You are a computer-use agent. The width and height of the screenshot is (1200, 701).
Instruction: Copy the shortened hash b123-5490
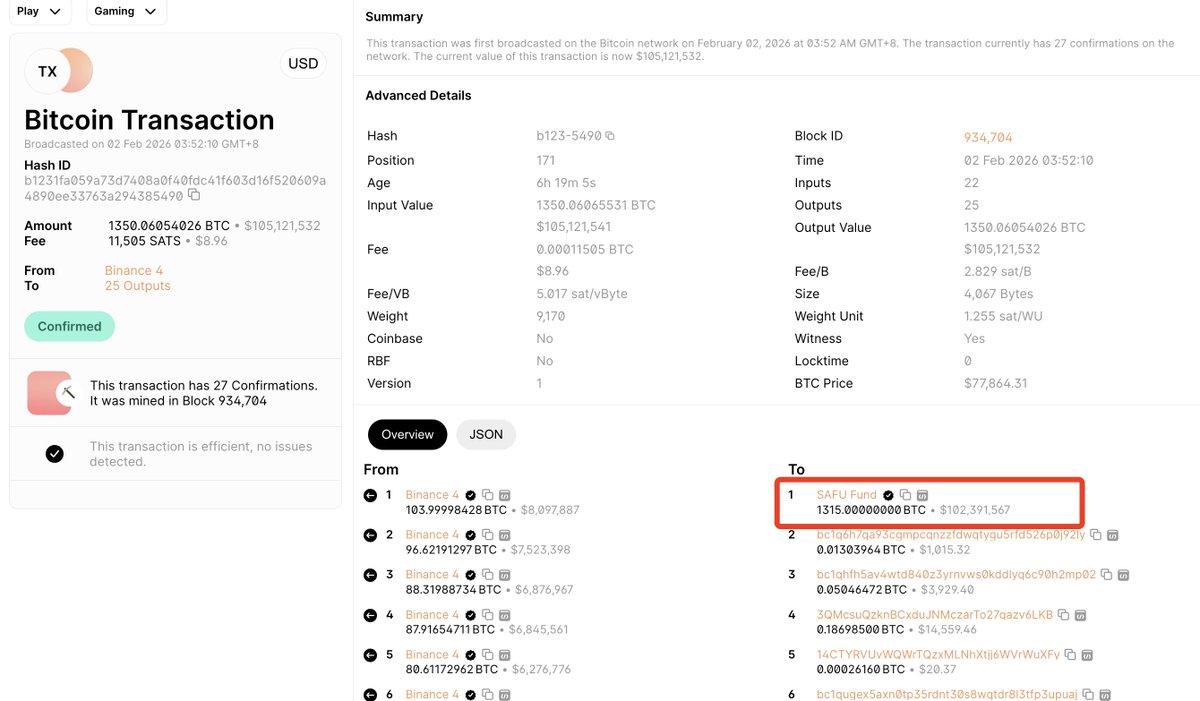pos(610,136)
